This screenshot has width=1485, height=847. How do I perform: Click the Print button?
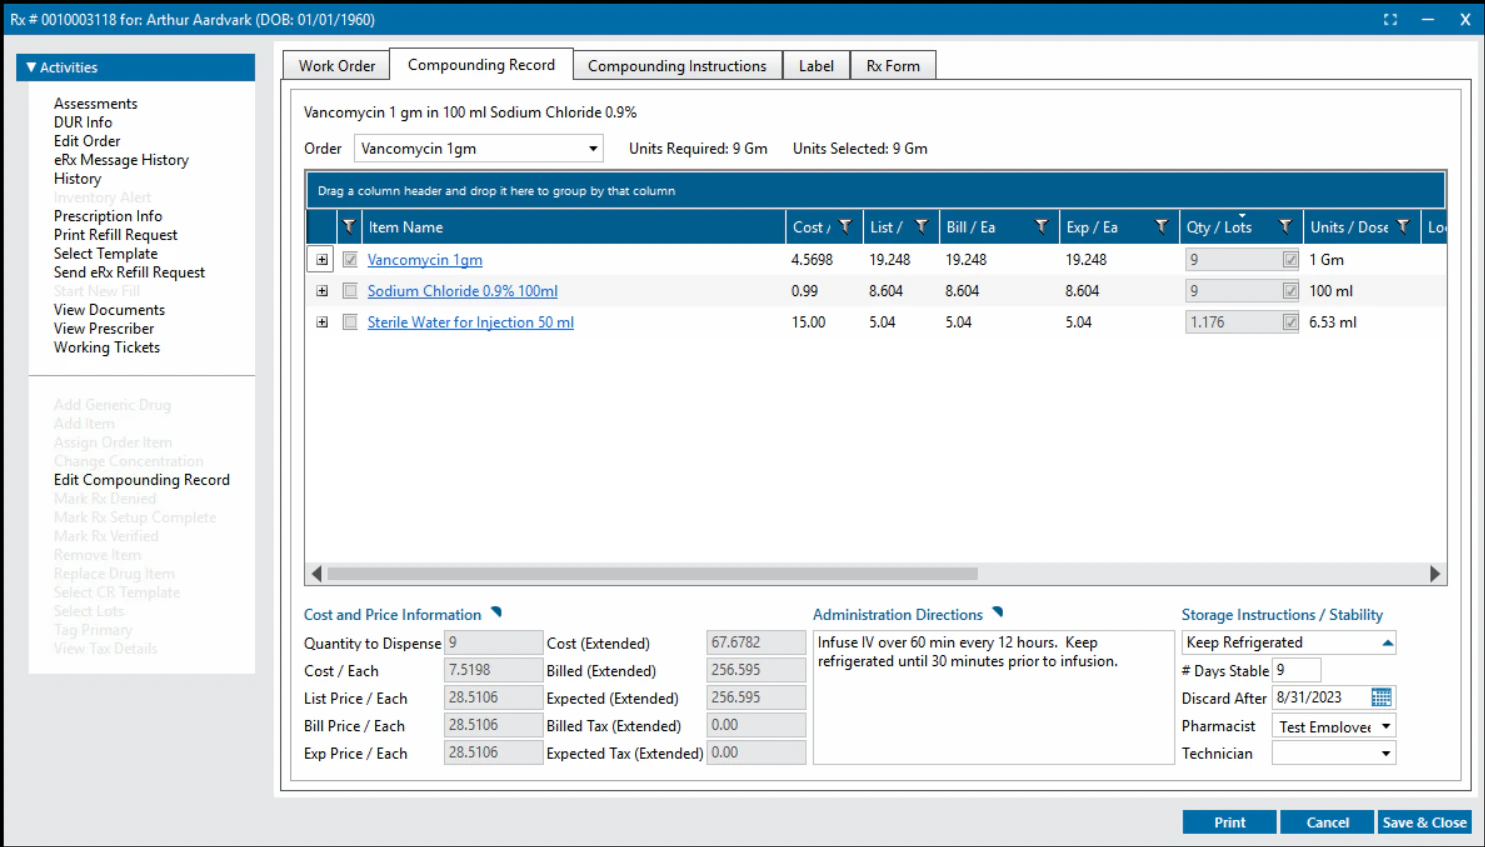(x=1228, y=821)
